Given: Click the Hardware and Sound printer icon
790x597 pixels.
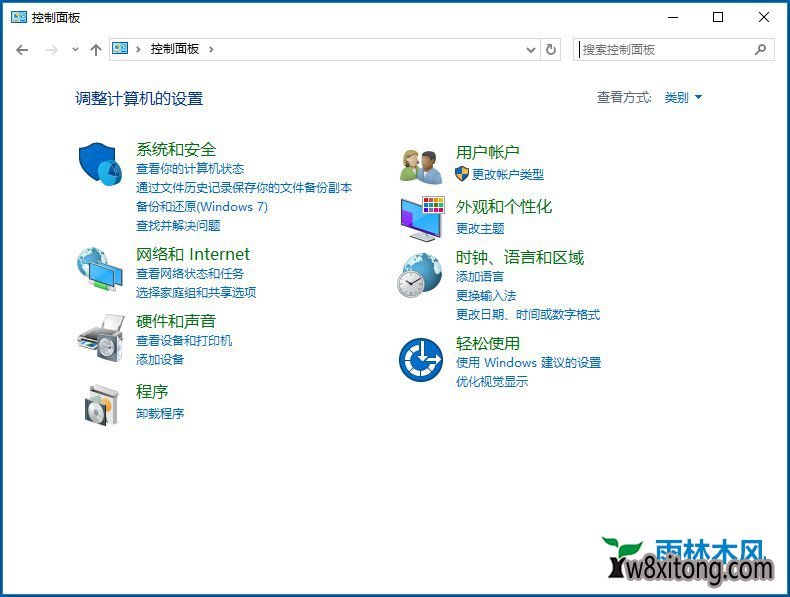Looking at the screenshot, I should pos(100,337).
